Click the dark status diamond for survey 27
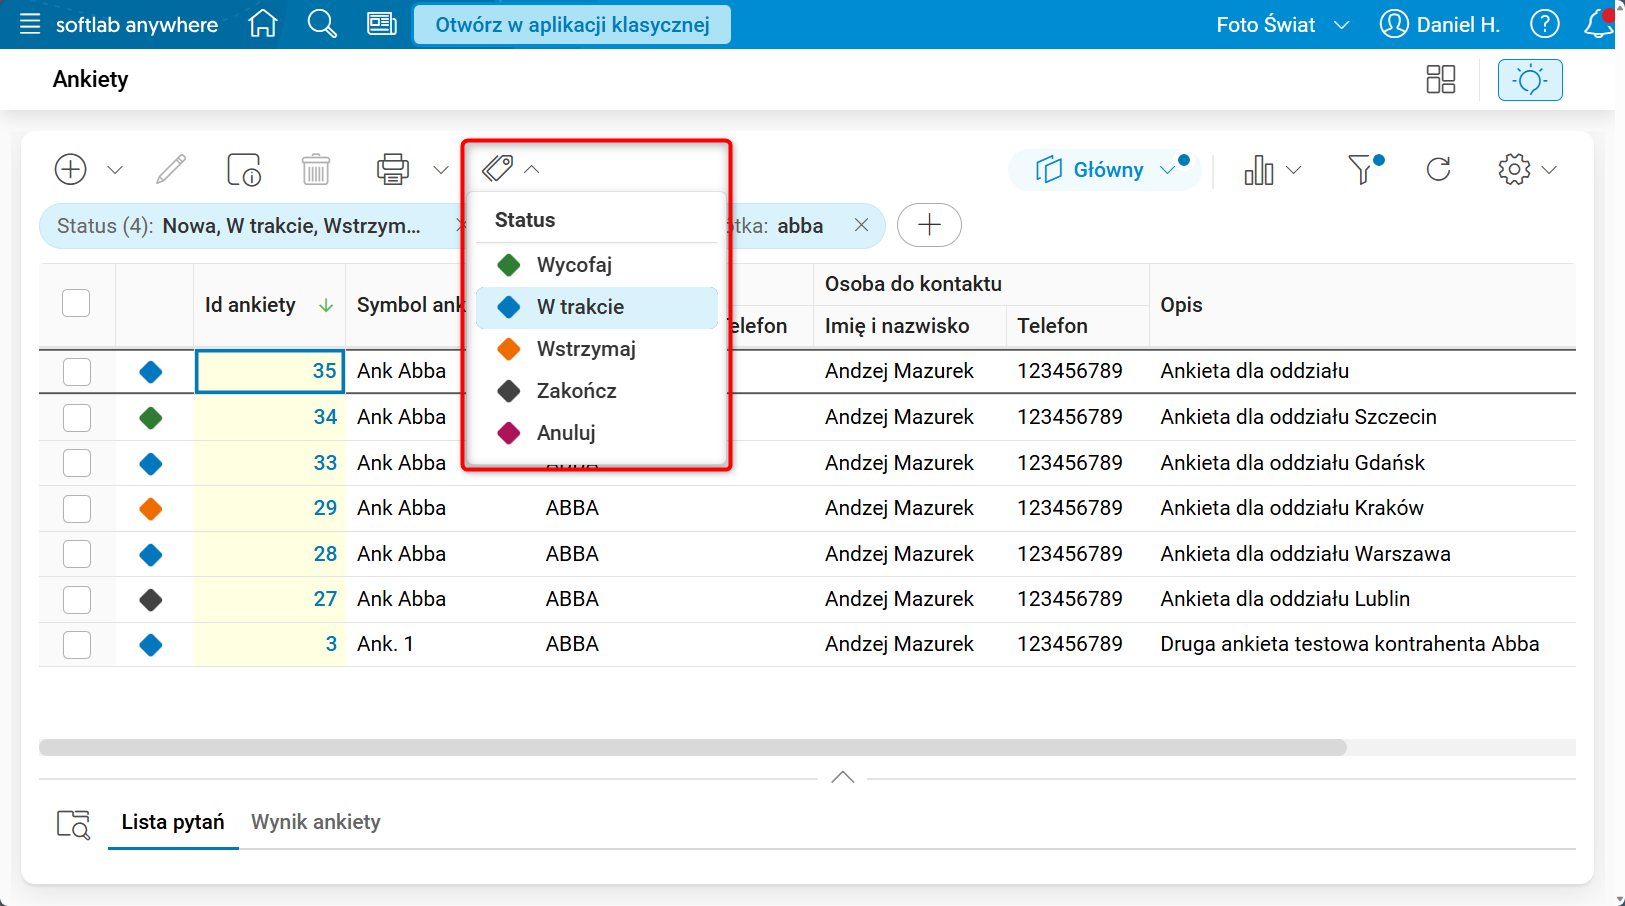The height and width of the screenshot is (906, 1625). (x=151, y=600)
